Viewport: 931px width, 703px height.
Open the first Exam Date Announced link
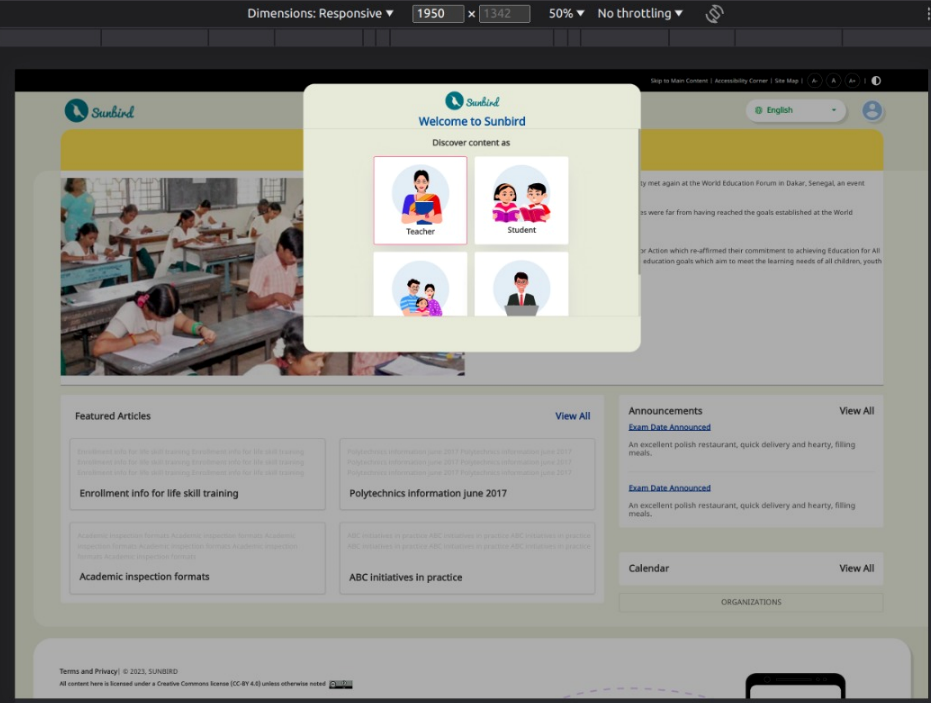tap(669, 427)
